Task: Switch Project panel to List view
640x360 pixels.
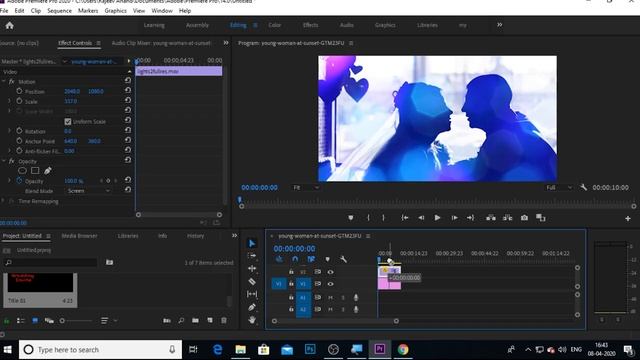Action: 20,321
